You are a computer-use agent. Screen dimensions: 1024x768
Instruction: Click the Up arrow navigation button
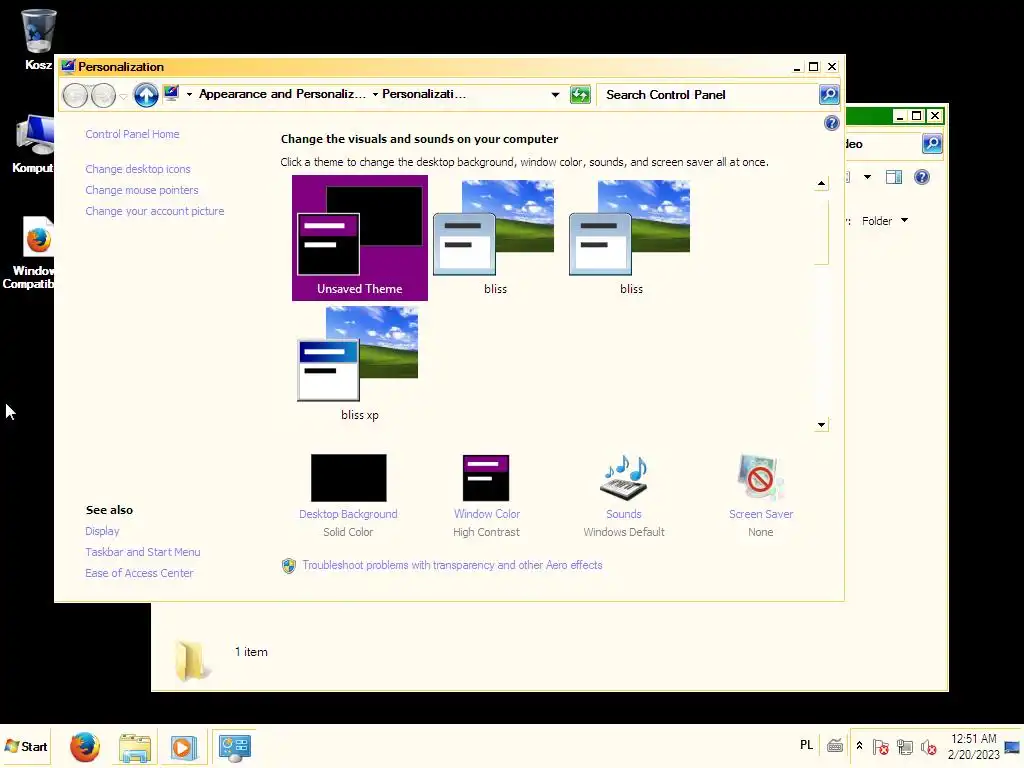pyautogui.click(x=146, y=95)
